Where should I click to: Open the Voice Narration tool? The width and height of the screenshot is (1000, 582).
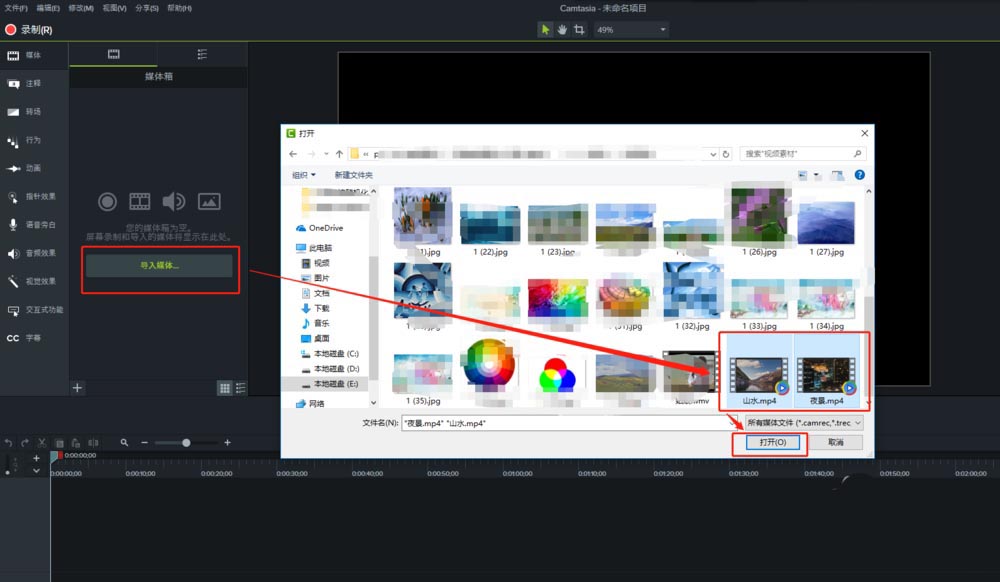[x=31, y=224]
